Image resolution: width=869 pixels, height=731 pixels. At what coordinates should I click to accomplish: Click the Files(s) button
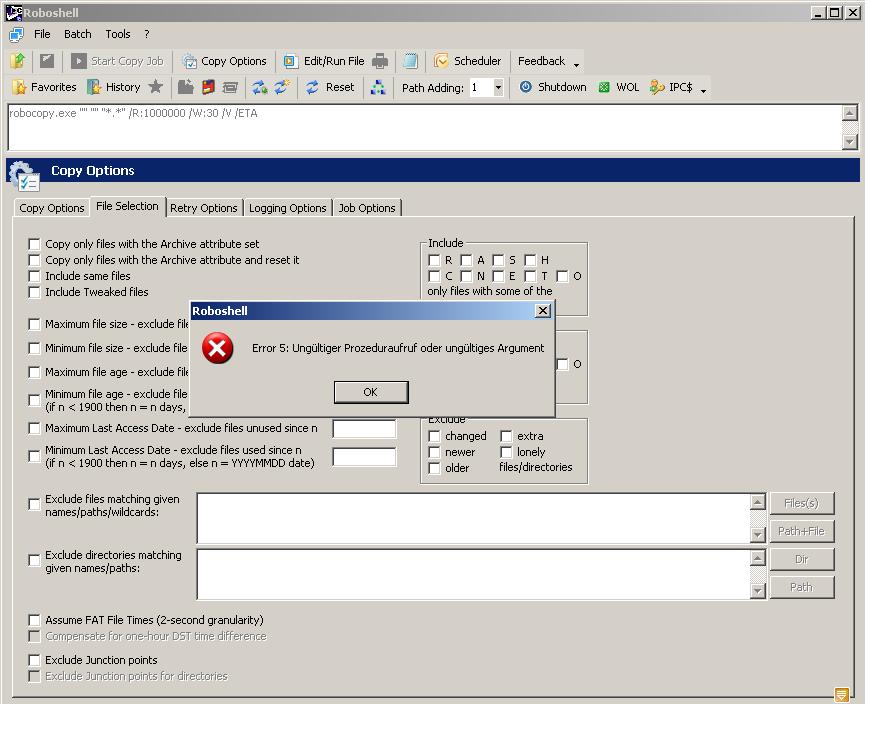point(801,503)
